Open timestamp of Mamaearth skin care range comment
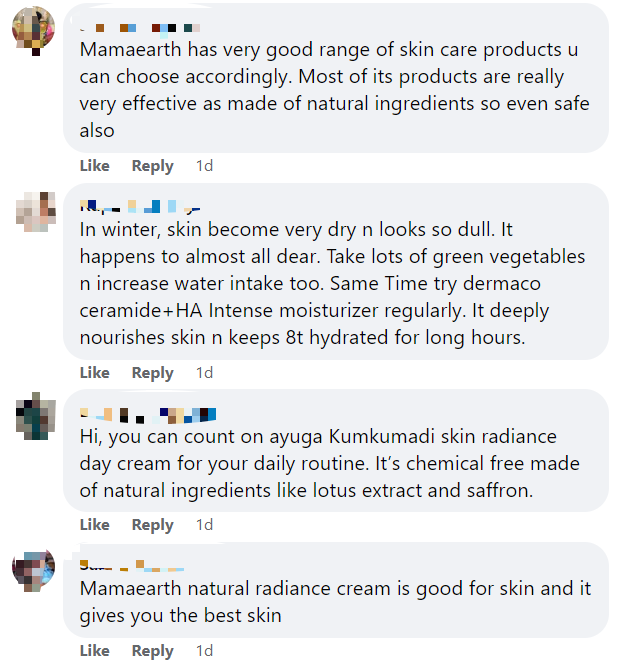The image size is (627, 661). click(x=205, y=166)
